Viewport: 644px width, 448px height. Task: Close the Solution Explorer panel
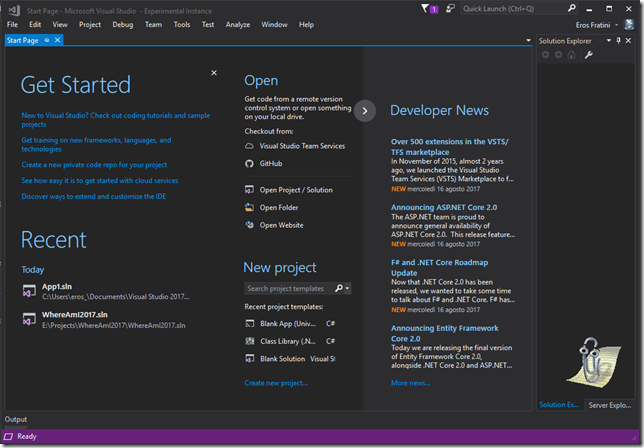point(628,40)
